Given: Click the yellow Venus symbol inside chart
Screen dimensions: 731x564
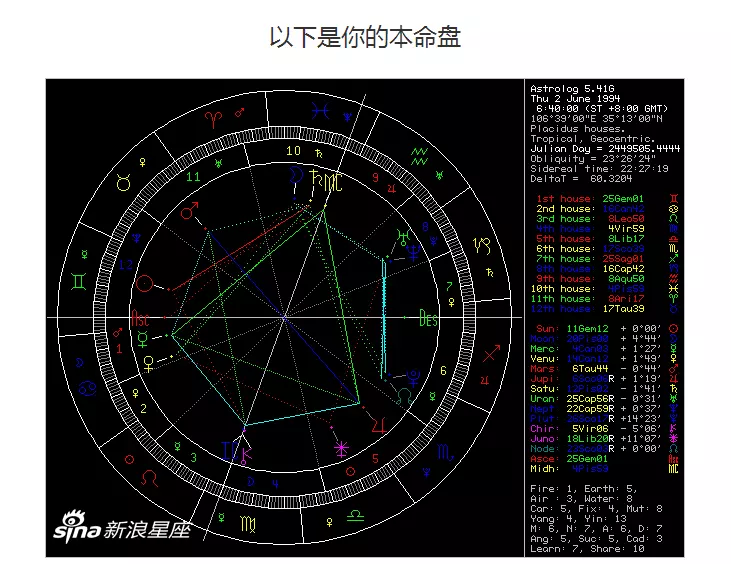Looking at the screenshot, I should [149, 364].
